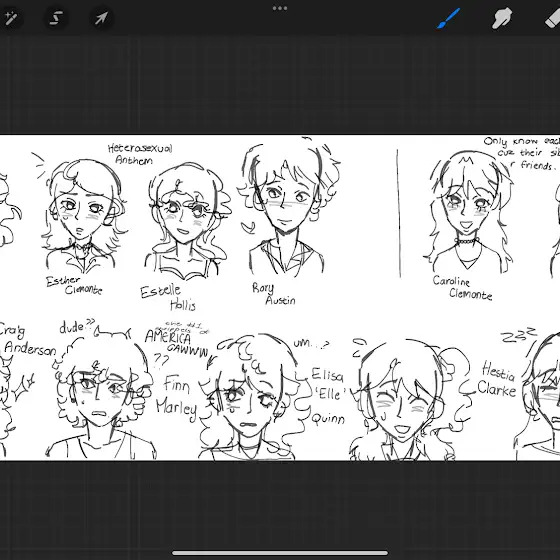The width and height of the screenshot is (560, 560).
Task: Select the Eraser tool
Action: tap(552, 19)
